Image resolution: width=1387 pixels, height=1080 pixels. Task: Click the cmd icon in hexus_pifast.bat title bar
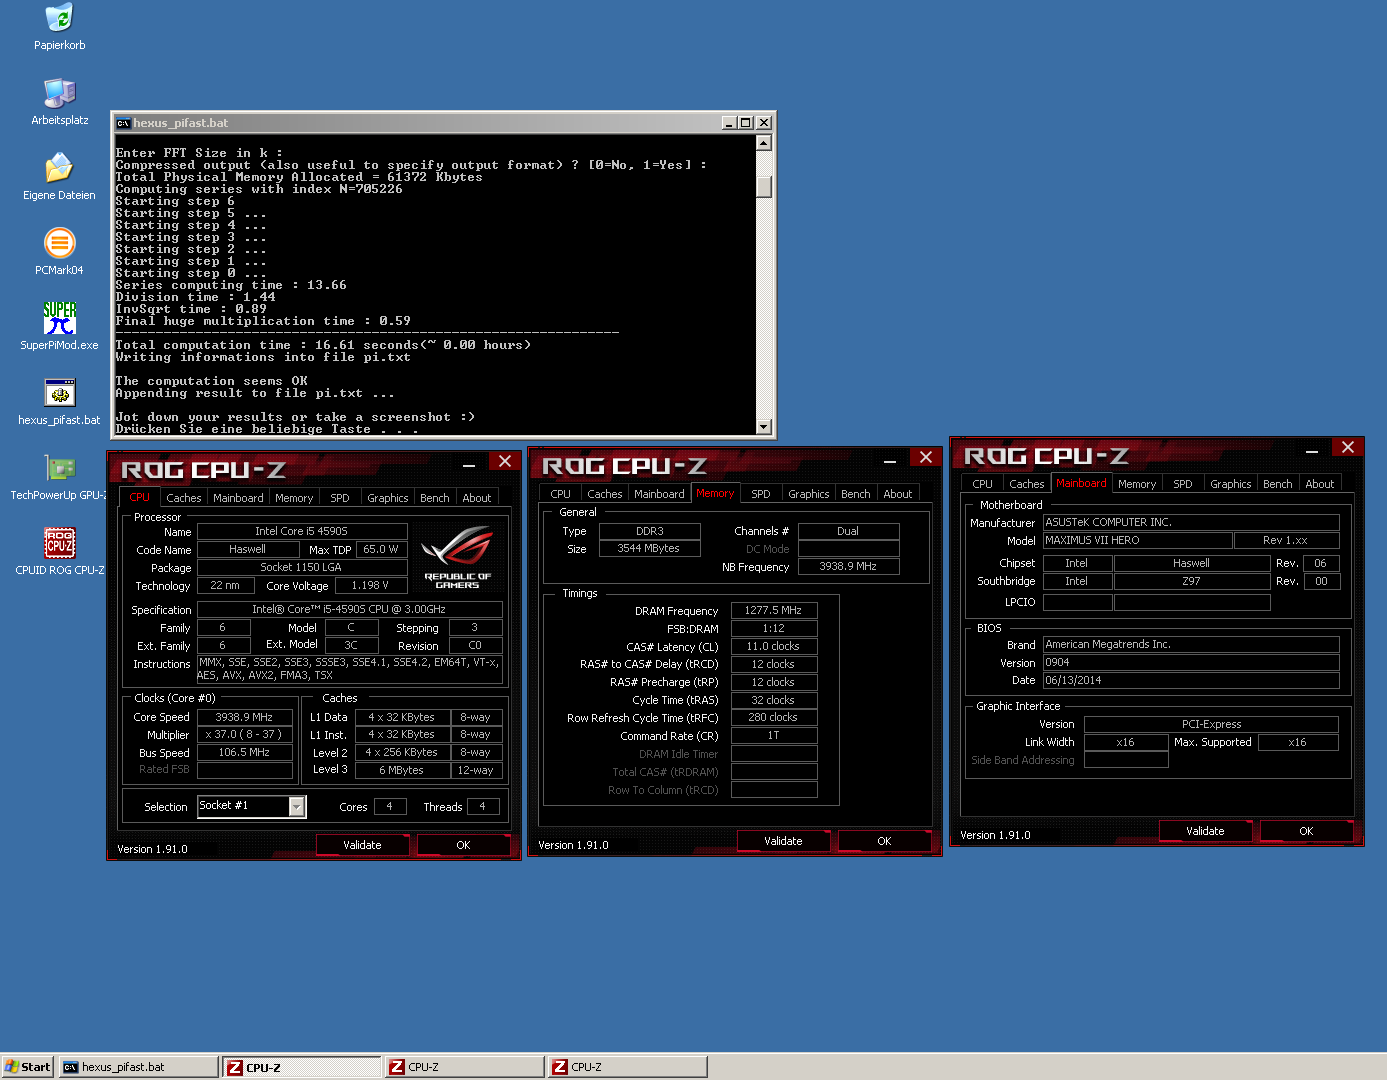pyautogui.click(x=123, y=123)
